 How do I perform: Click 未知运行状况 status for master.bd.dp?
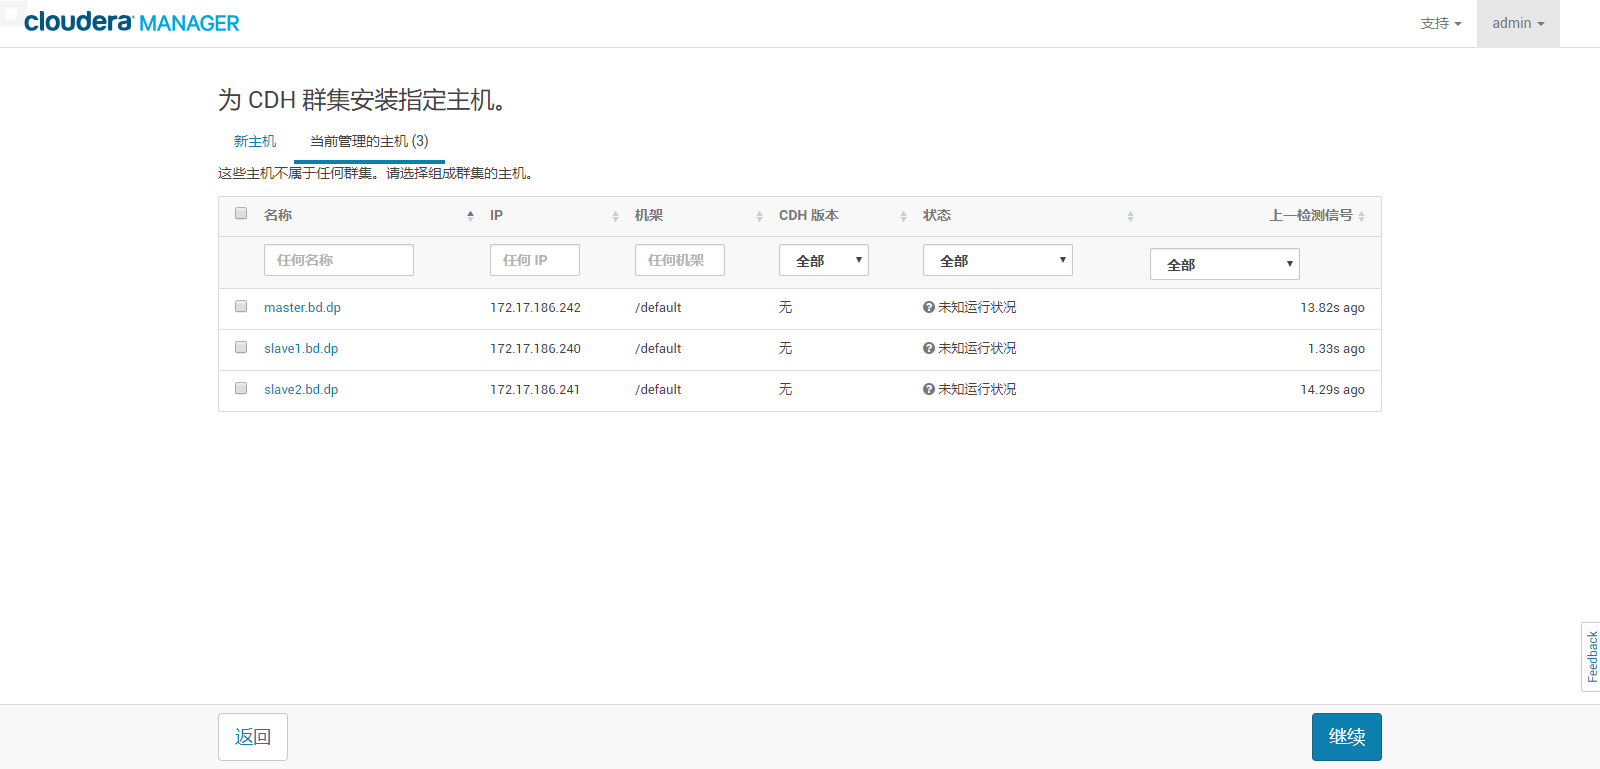(x=977, y=307)
